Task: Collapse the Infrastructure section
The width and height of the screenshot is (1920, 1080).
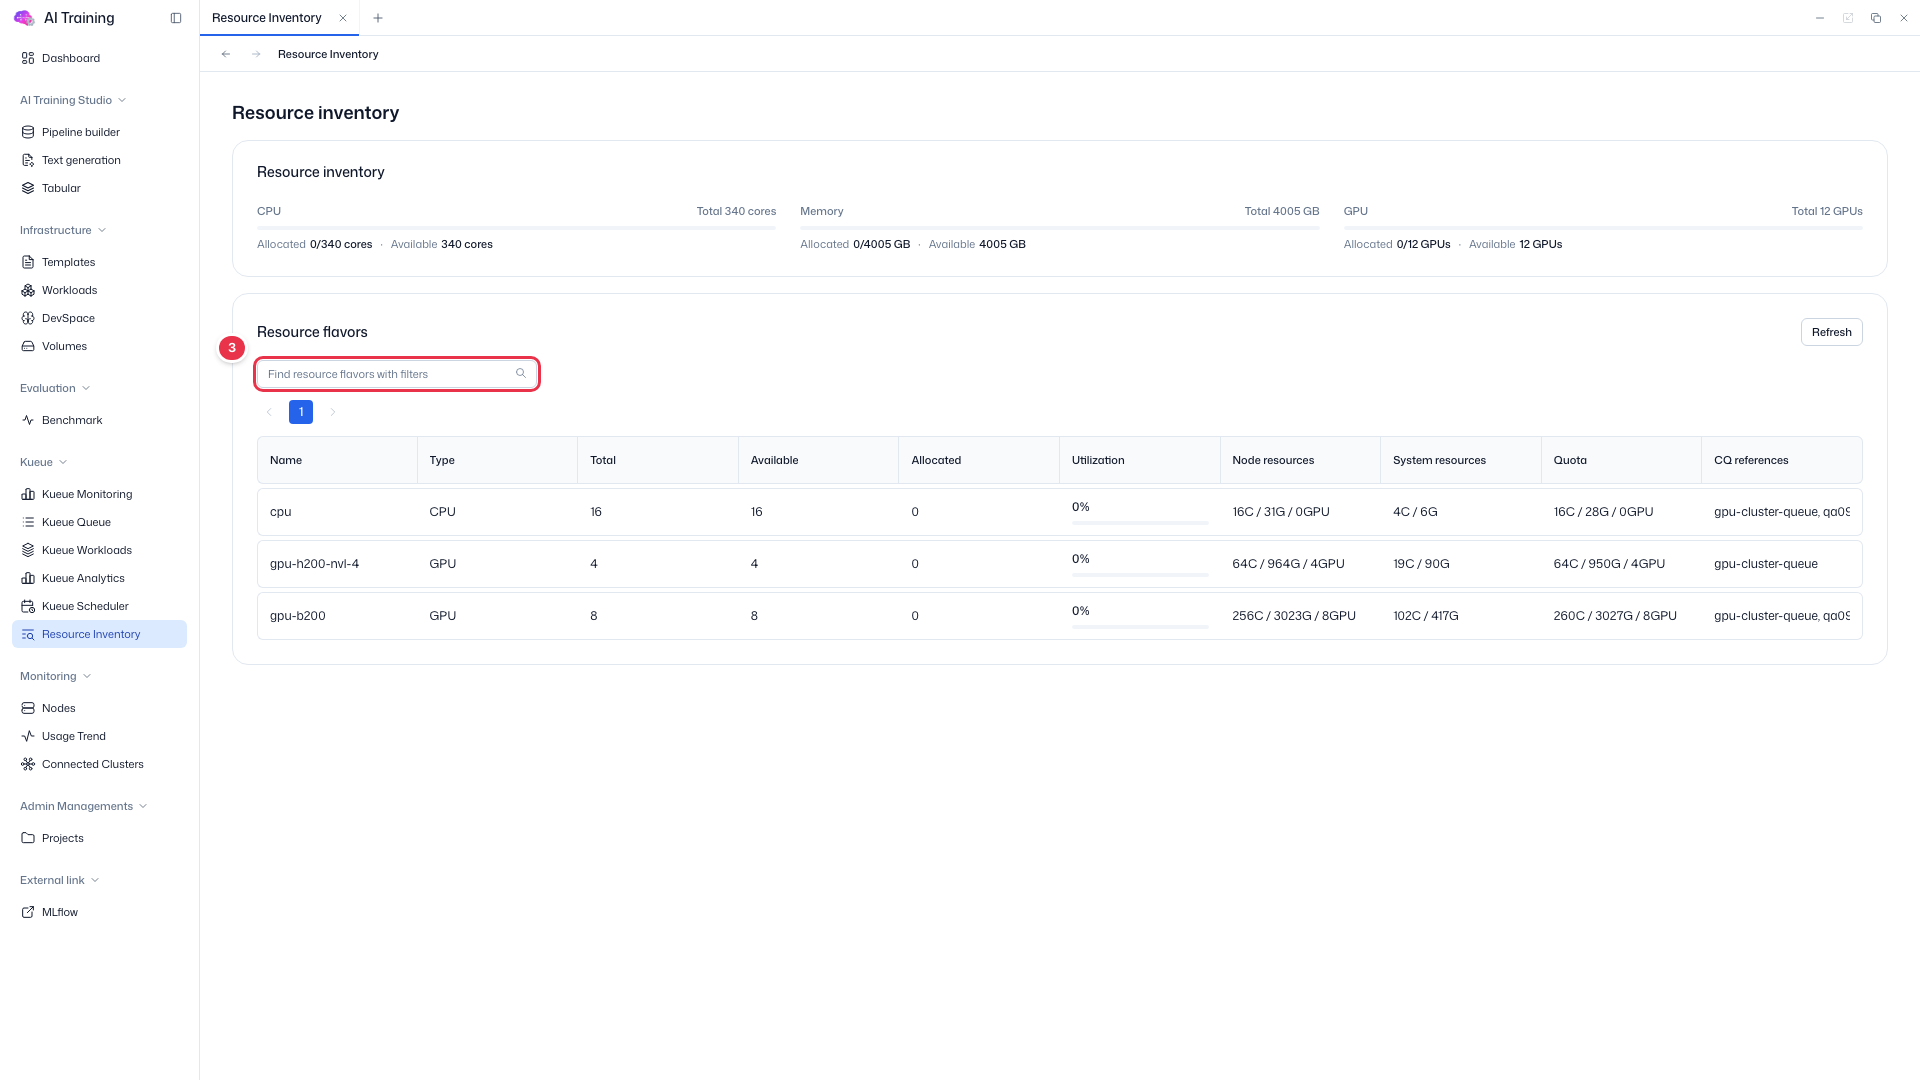Action: tap(63, 230)
